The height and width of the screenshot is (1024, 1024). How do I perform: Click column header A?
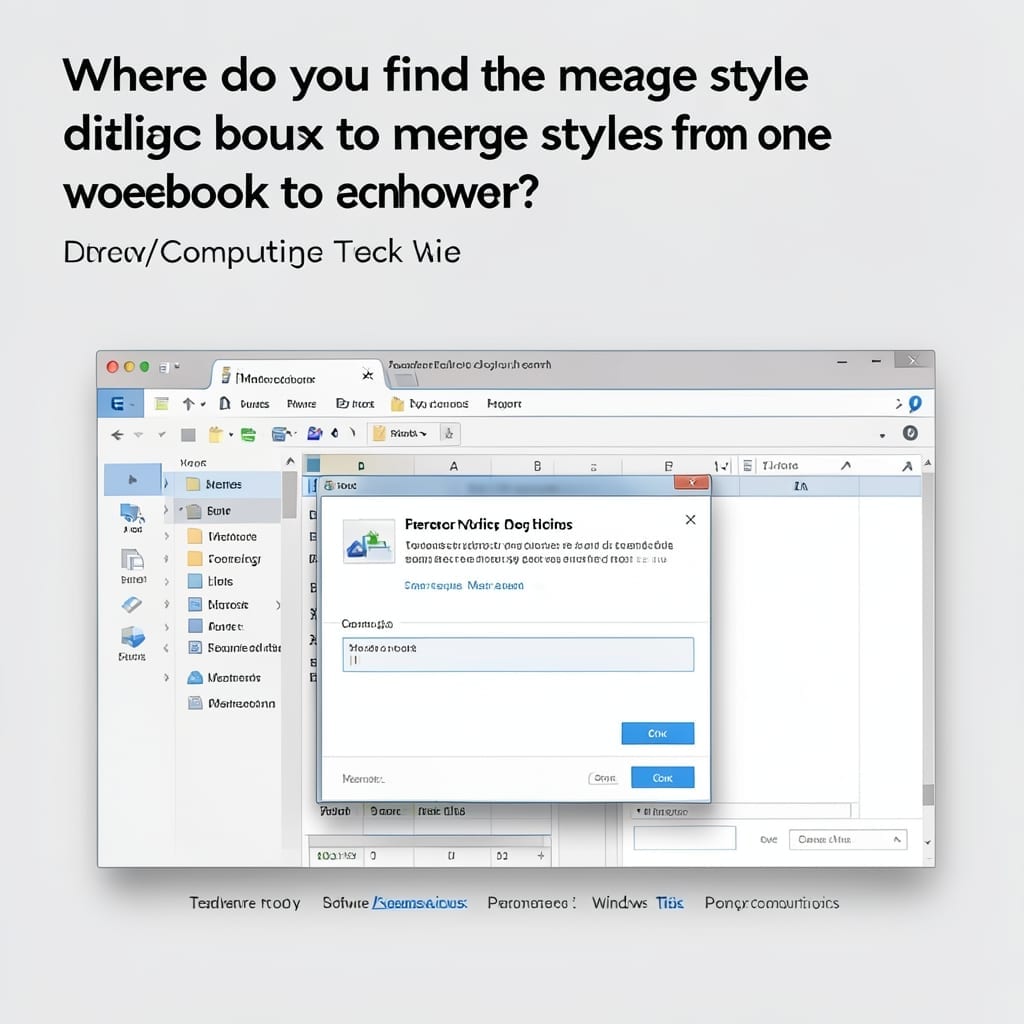[454, 466]
